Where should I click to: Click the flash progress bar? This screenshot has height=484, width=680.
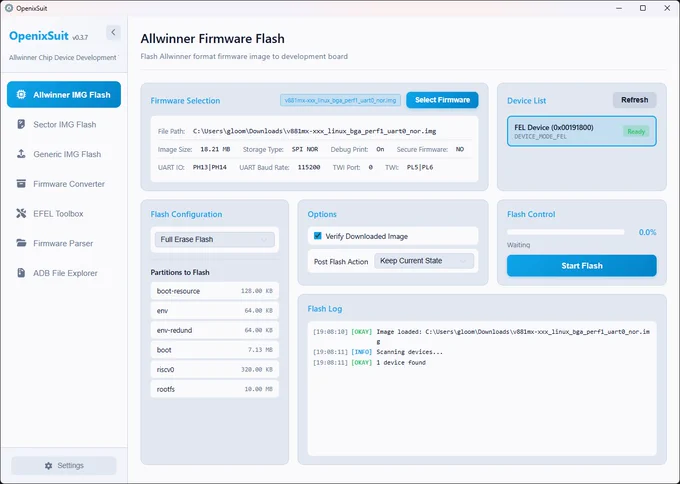coord(566,232)
